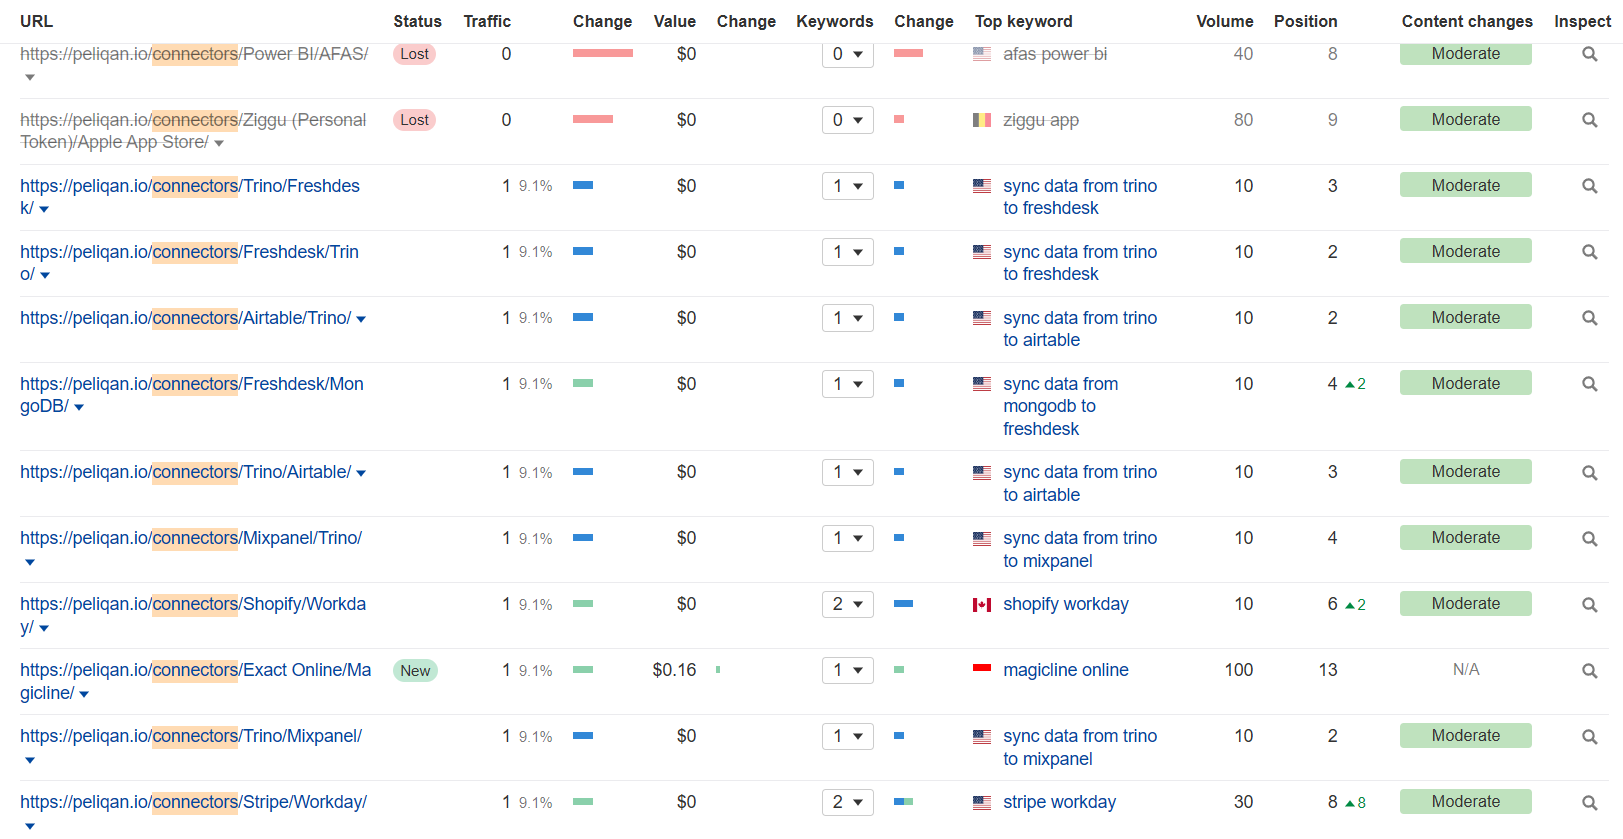Expand the caret after the Trino/Airtable URL
1623x839 pixels.
click(361, 473)
